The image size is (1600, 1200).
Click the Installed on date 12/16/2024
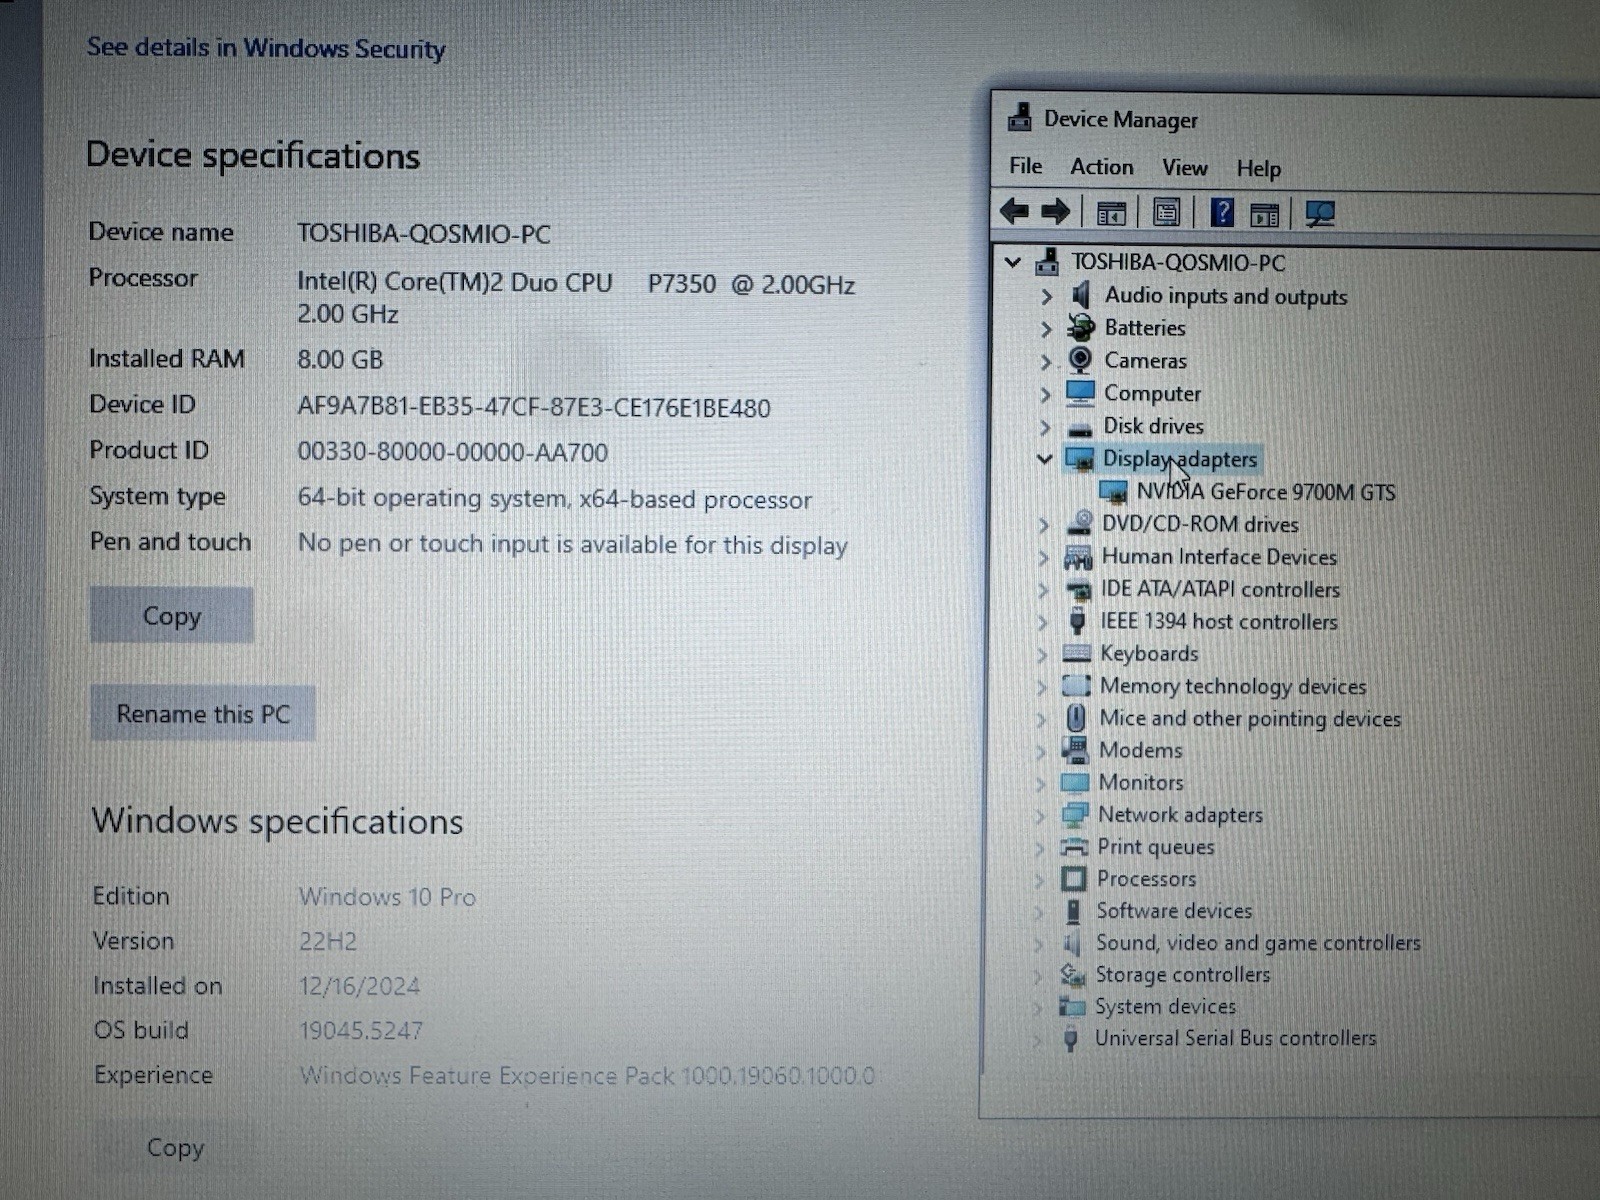pyautogui.click(x=359, y=986)
